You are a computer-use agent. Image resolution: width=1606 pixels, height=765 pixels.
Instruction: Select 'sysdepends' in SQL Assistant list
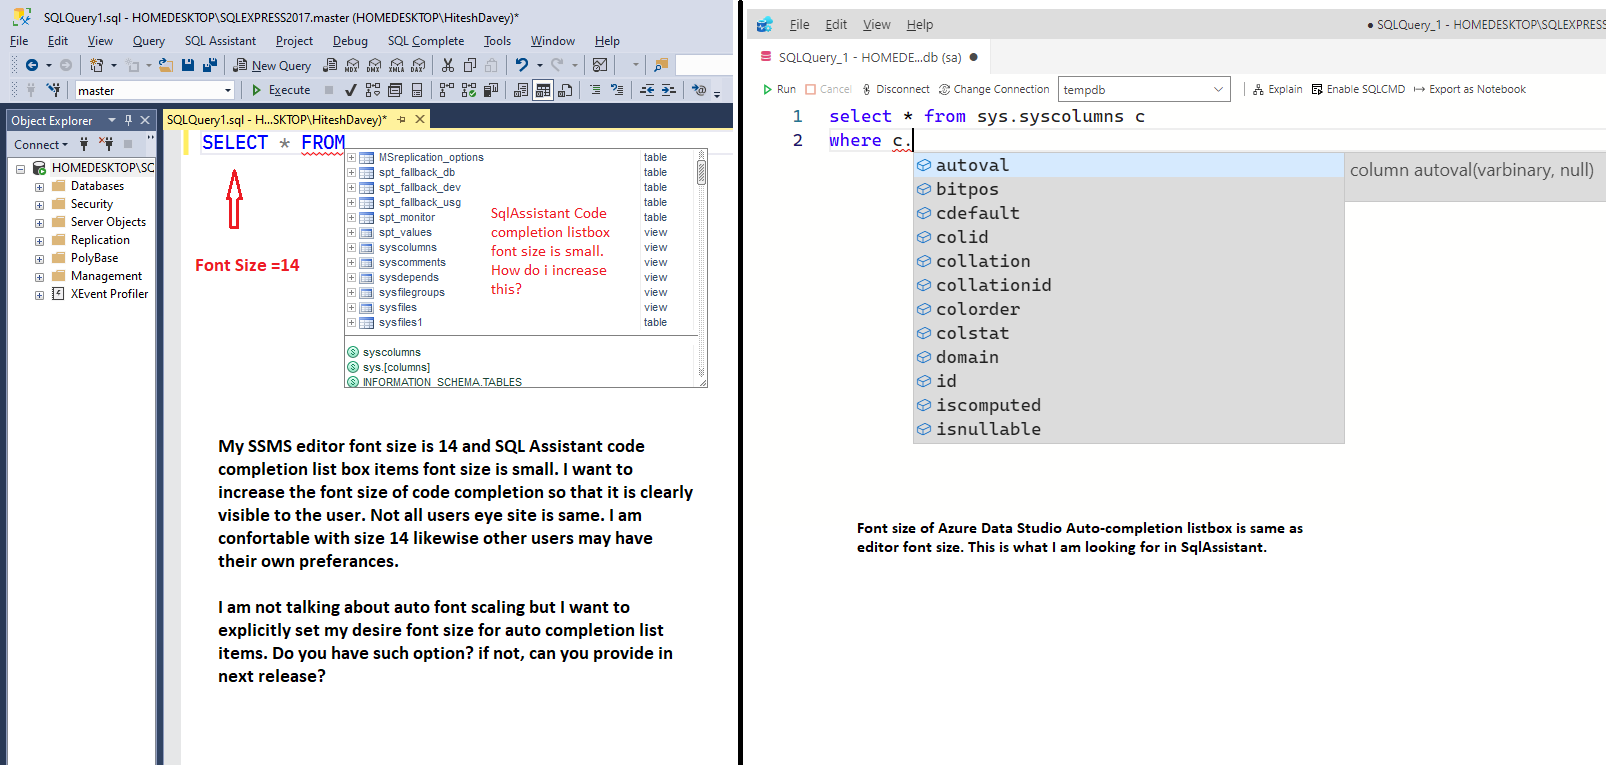[408, 277]
